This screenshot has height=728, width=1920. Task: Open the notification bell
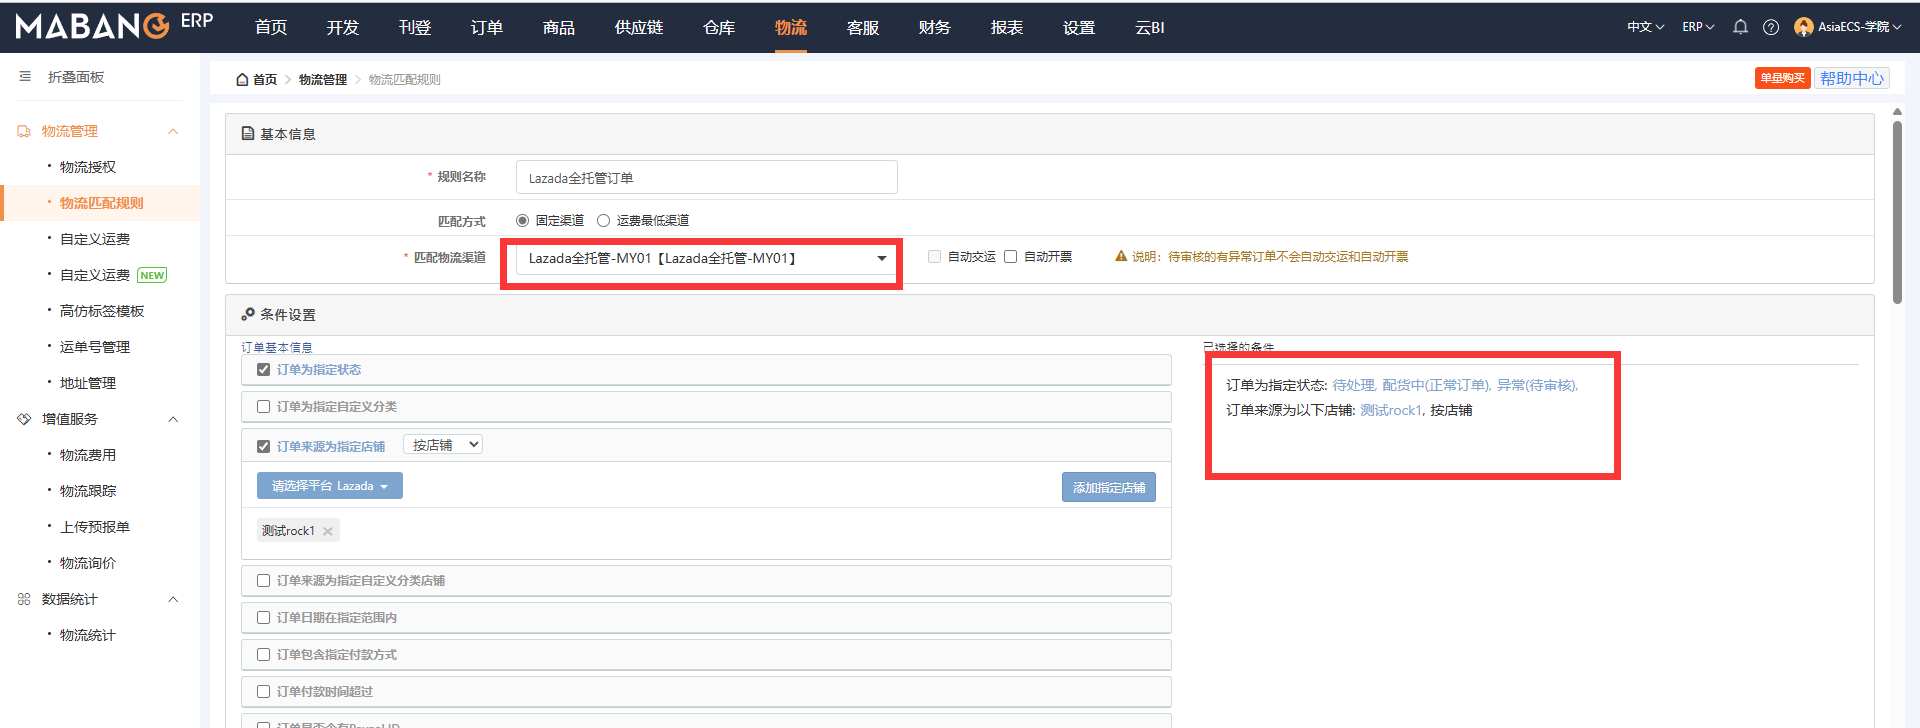click(1740, 27)
